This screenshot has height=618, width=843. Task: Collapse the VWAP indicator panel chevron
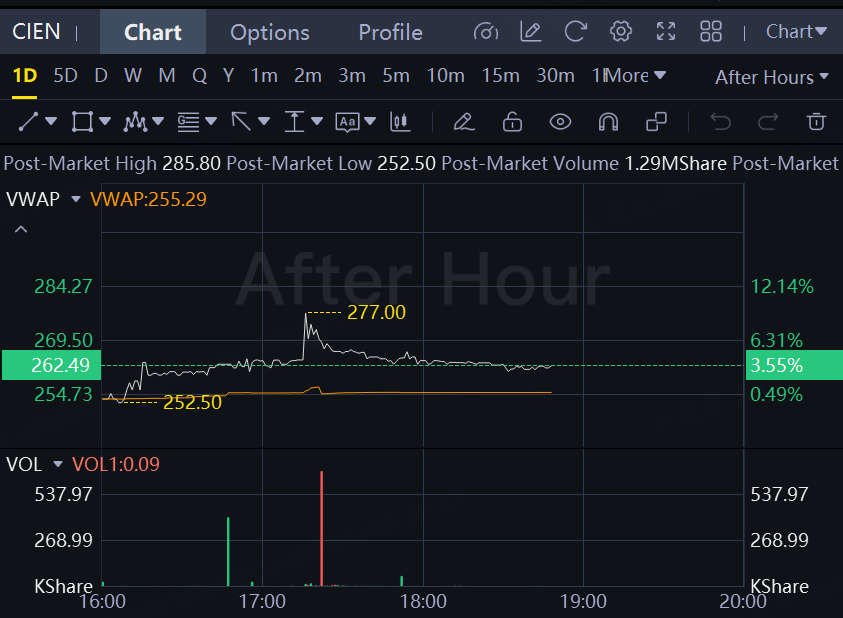[21, 230]
